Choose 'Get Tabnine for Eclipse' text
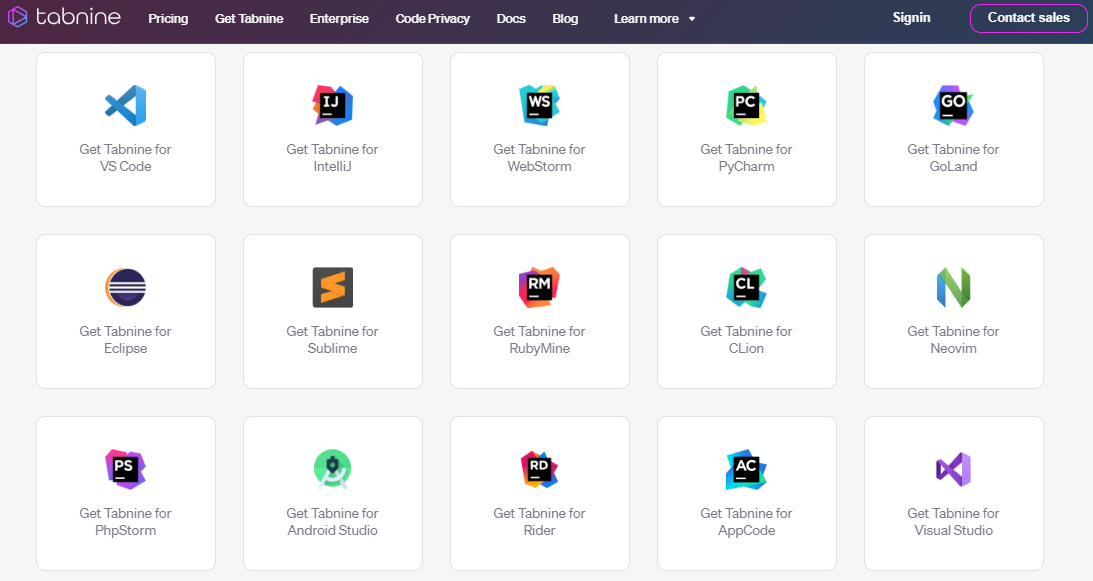The image size is (1093, 581). coord(125,340)
